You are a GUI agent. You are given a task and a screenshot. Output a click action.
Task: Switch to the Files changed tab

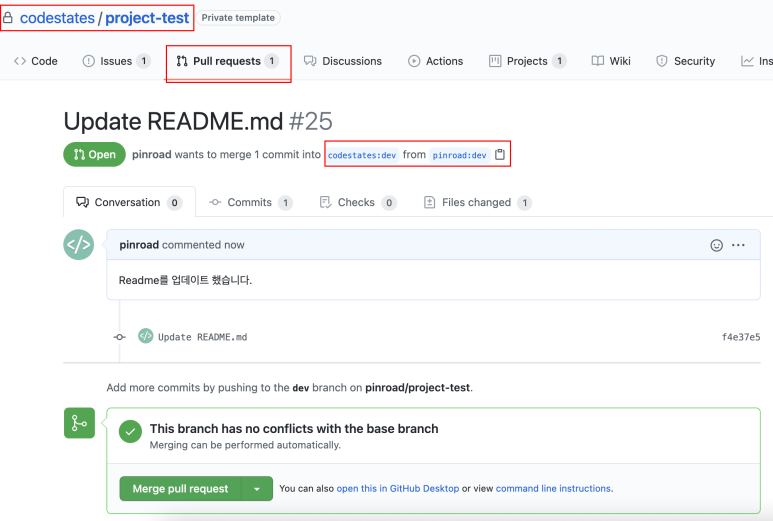pyautogui.click(x=477, y=203)
